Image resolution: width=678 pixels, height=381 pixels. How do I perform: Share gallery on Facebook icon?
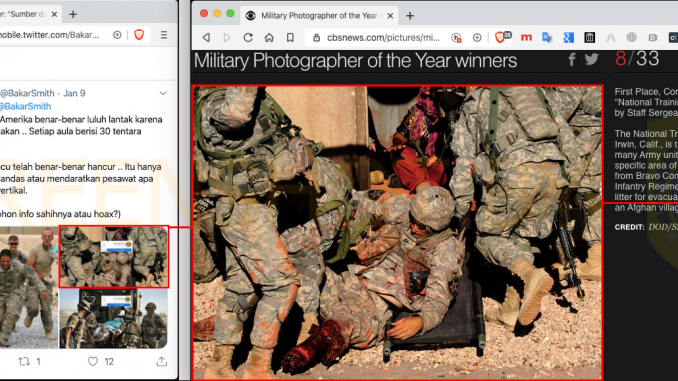572,59
